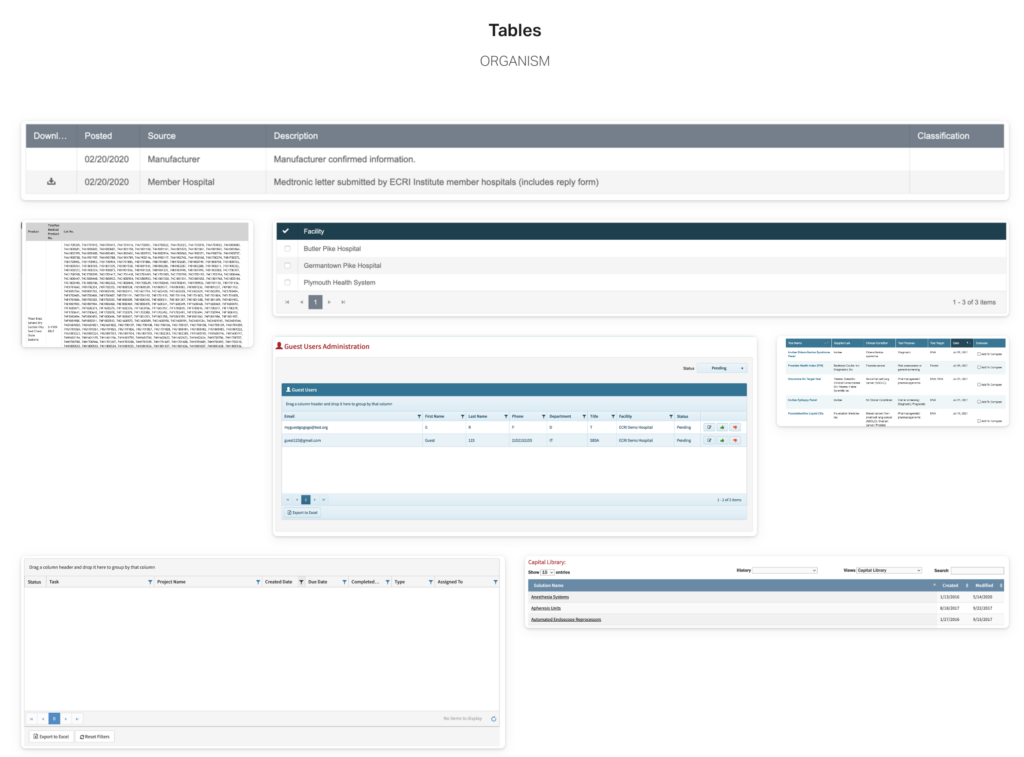Image resolution: width=1024 pixels, height=757 pixels.
Task: Approve guest123@gmail.com with thumbs-up icon
Action: (x=722, y=440)
